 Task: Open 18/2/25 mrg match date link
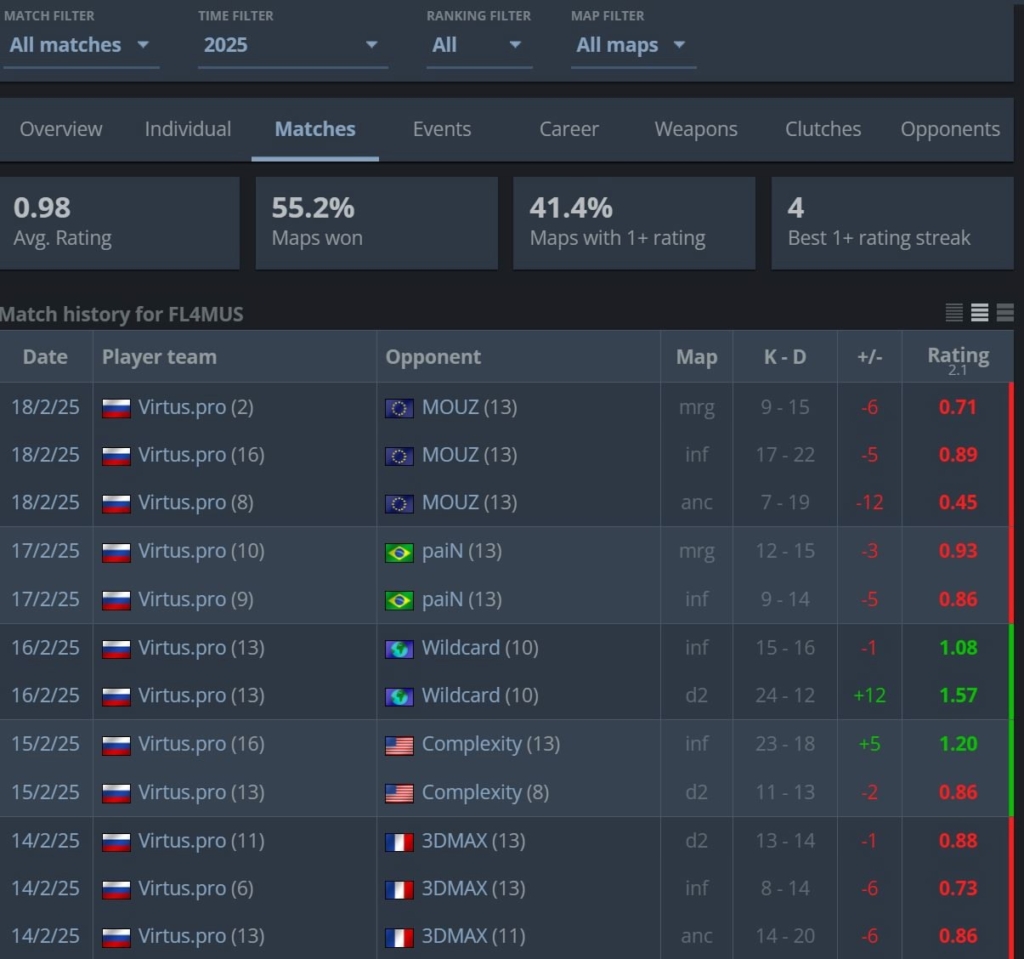point(45,407)
